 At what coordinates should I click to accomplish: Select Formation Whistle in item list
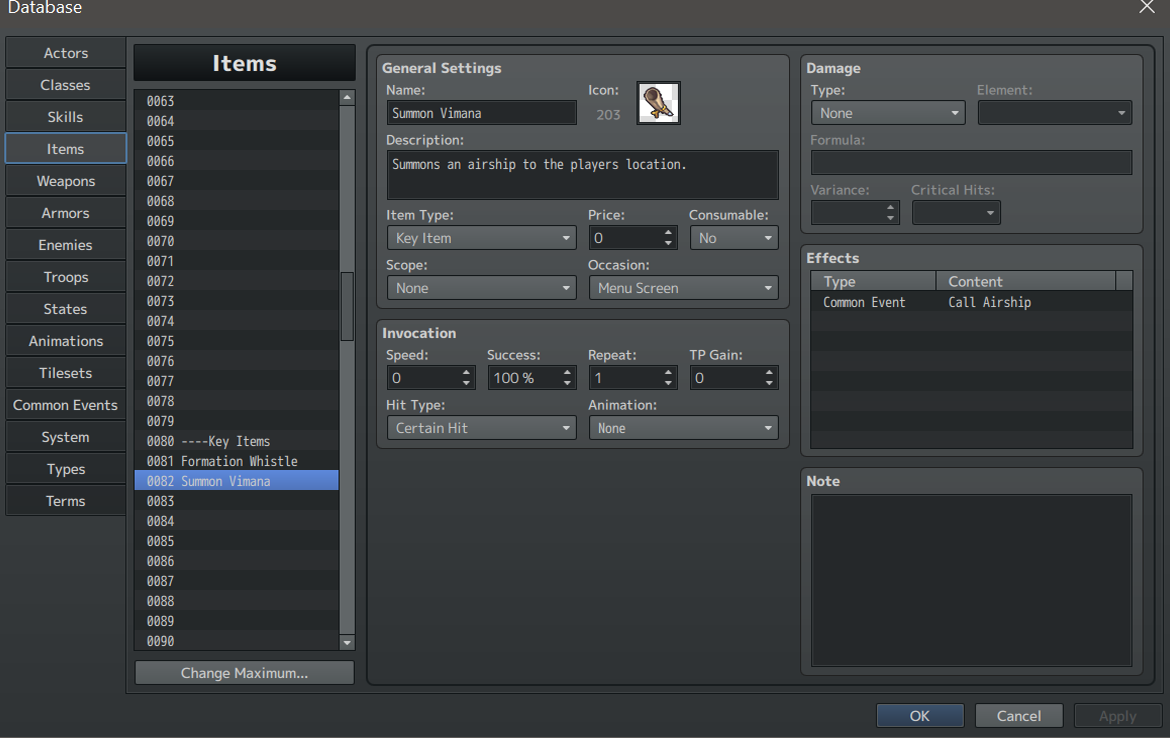pos(237,461)
